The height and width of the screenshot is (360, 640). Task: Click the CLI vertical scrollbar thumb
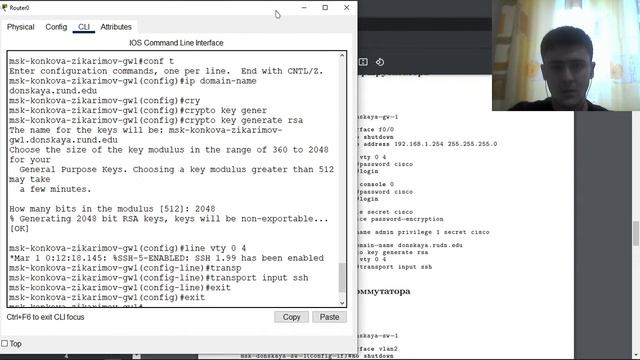pos(342,278)
